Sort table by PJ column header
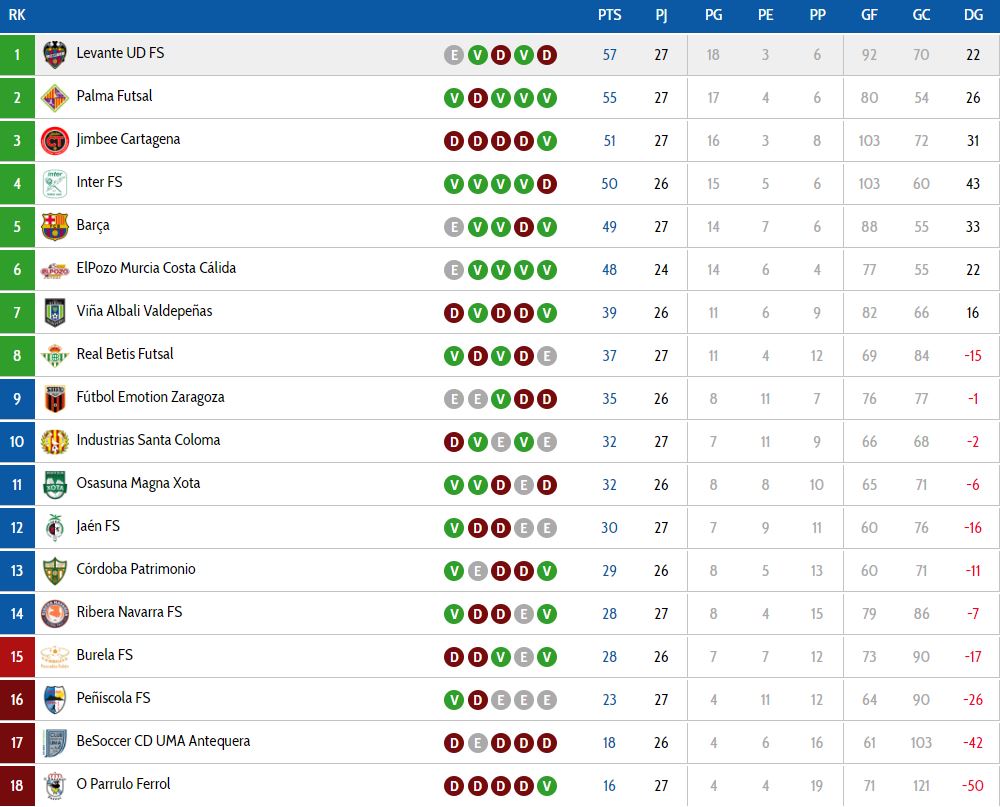This screenshot has height=807, width=1000. pyautogui.click(x=661, y=15)
